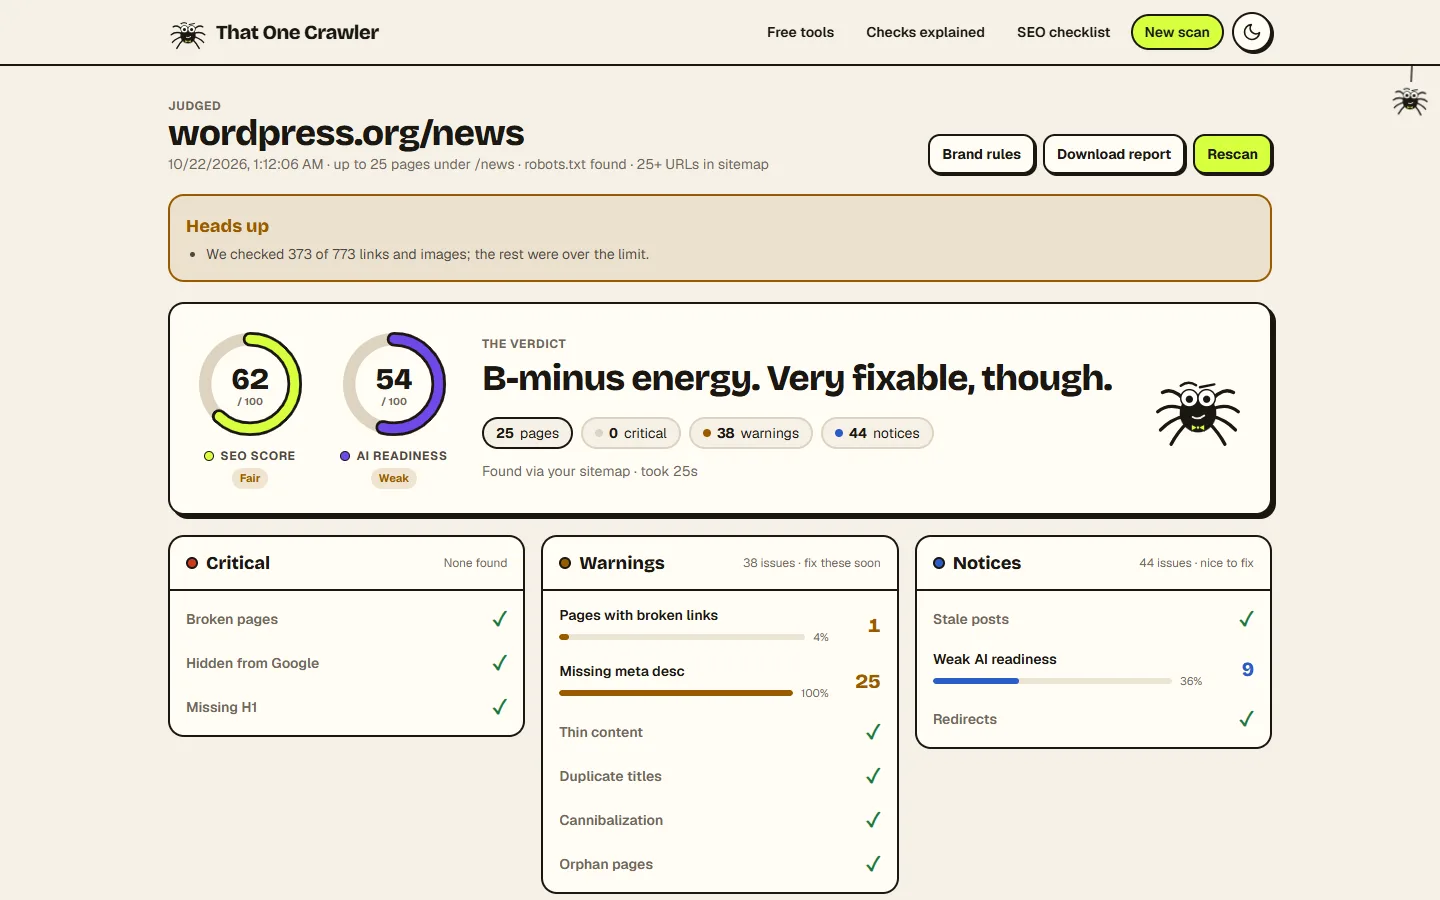Click the Thin content checkmark icon
The width and height of the screenshot is (1440, 900).
point(873,732)
